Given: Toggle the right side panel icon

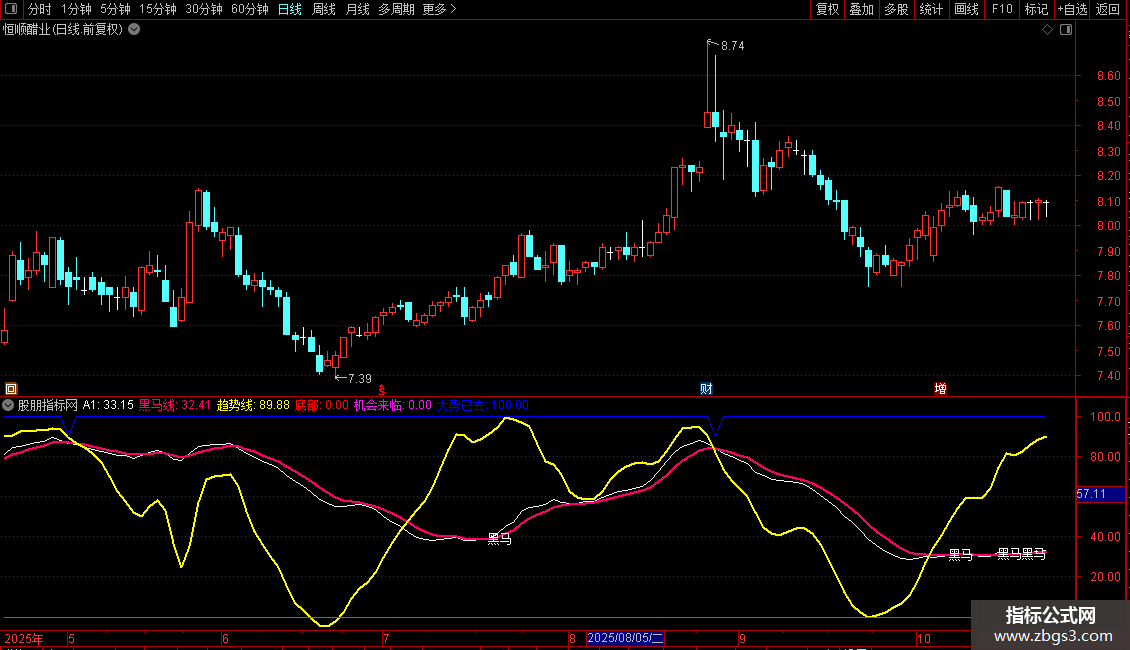Looking at the screenshot, I should coord(1067,30).
